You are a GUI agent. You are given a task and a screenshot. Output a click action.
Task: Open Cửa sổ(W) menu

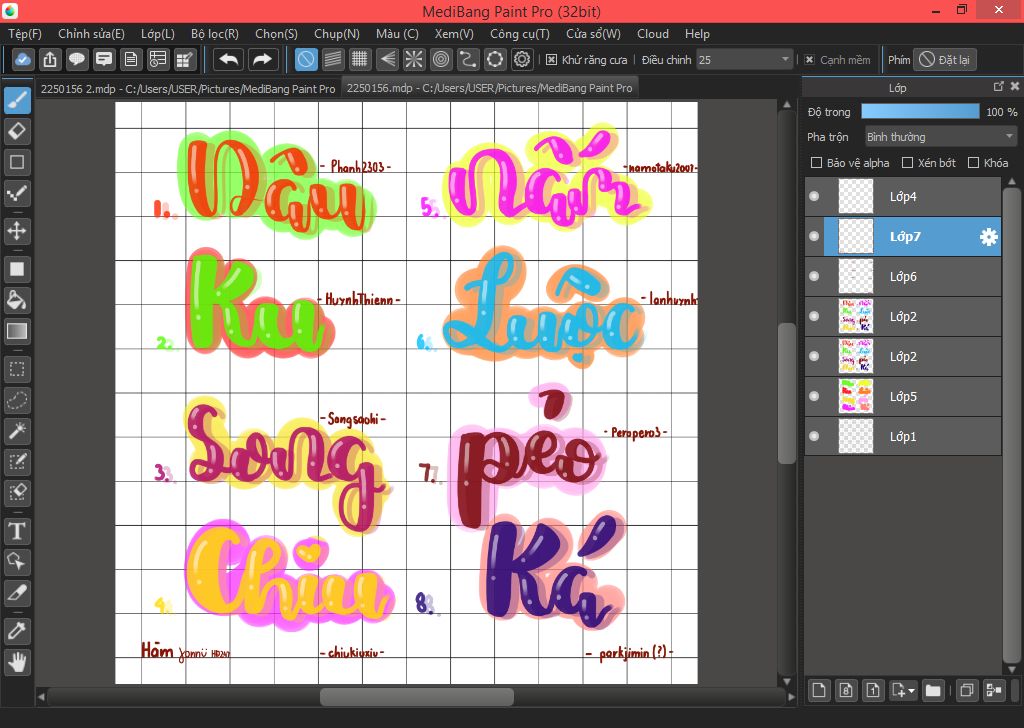593,34
